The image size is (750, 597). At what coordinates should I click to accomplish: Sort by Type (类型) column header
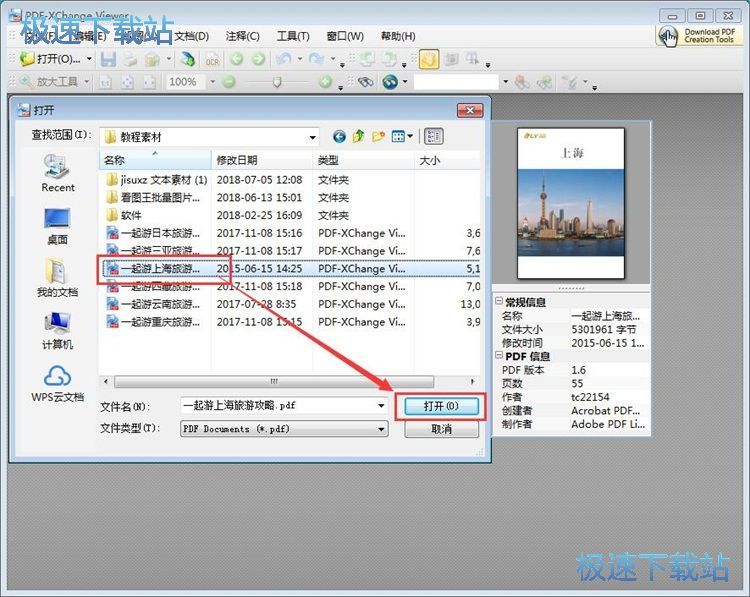(x=363, y=160)
